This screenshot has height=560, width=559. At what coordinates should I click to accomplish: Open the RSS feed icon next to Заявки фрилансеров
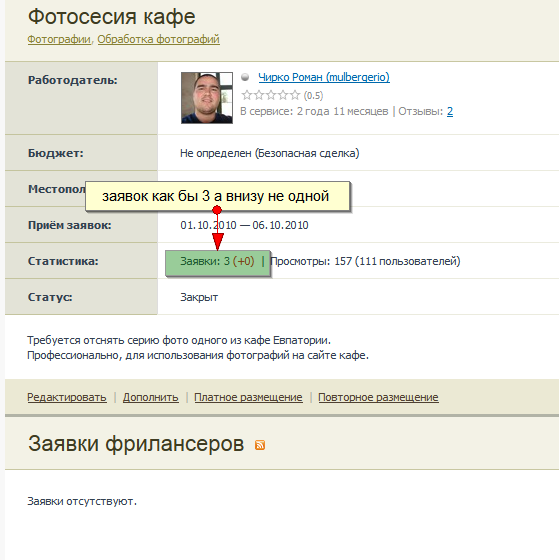click(x=260, y=445)
